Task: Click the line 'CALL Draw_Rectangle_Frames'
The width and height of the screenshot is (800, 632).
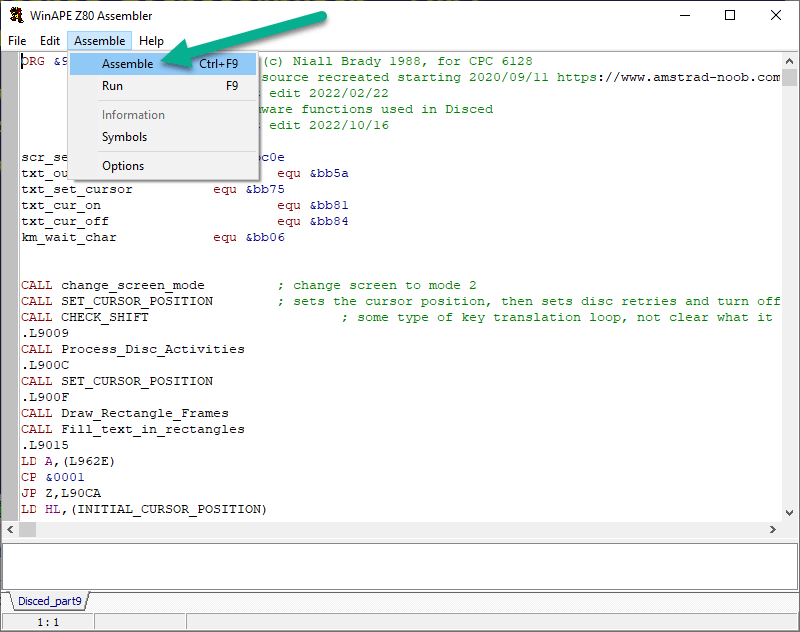Action: point(125,413)
